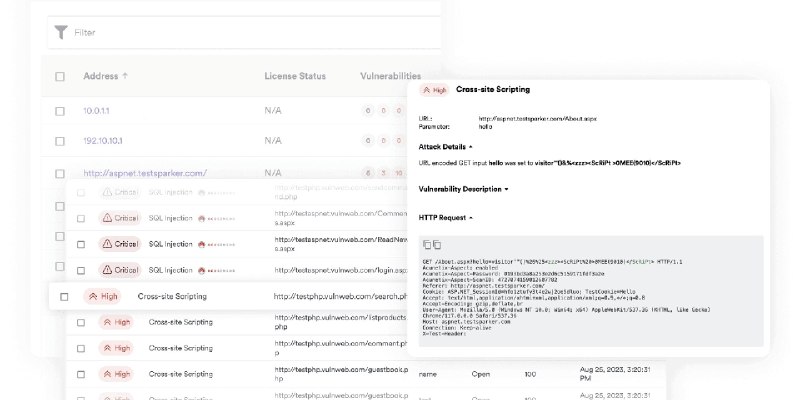The height and width of the screenshot is (400, 800).
Task: Click the testphp.vulnweb.com/comment.php URL
Action: (x=341, y=348)
